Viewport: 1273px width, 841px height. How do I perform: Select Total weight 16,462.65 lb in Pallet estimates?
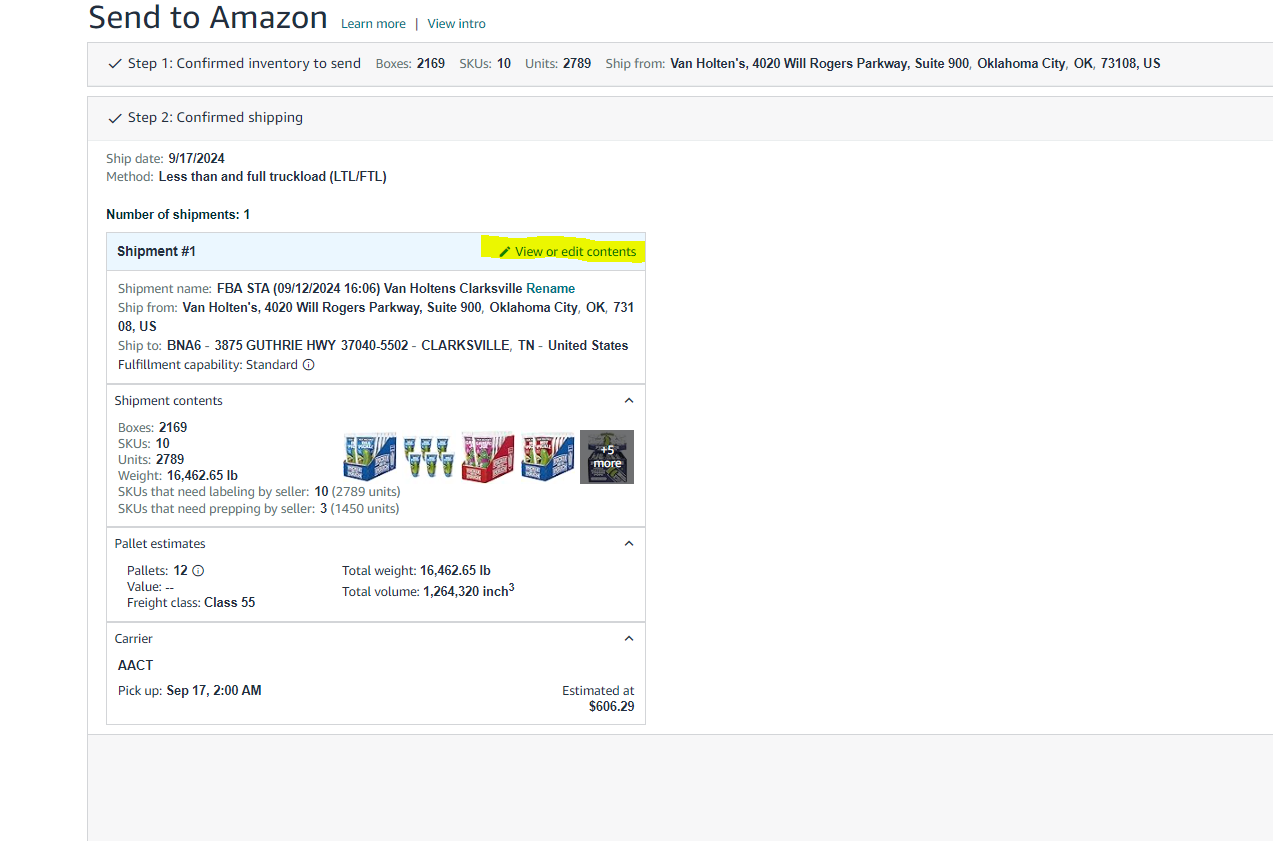(x=416, y=571)
